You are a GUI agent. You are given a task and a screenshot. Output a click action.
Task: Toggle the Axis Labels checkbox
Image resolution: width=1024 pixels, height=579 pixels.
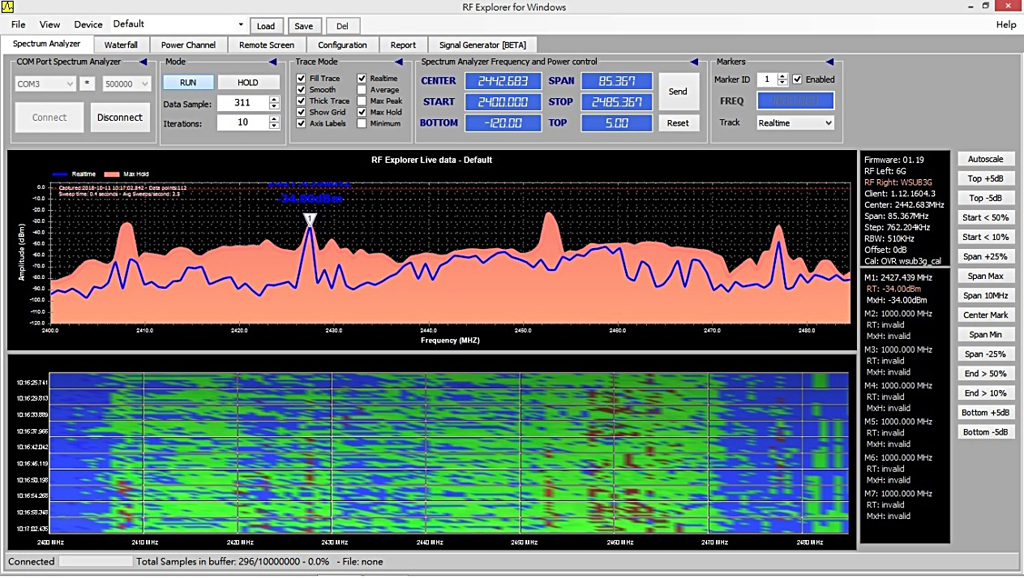pyautogui.click(x=301, y=123)
